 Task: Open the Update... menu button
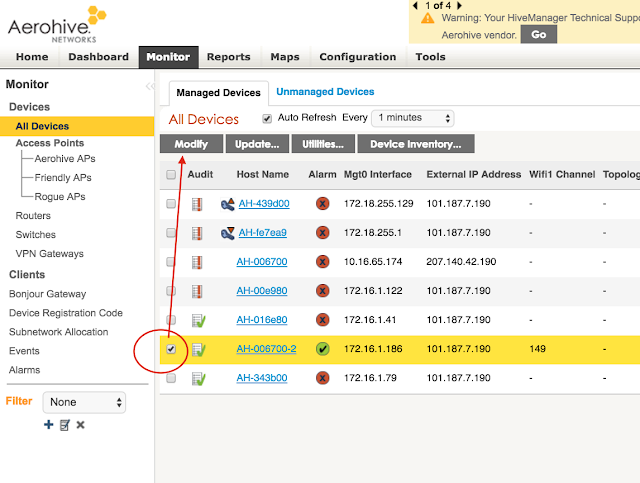click(257, 144)
